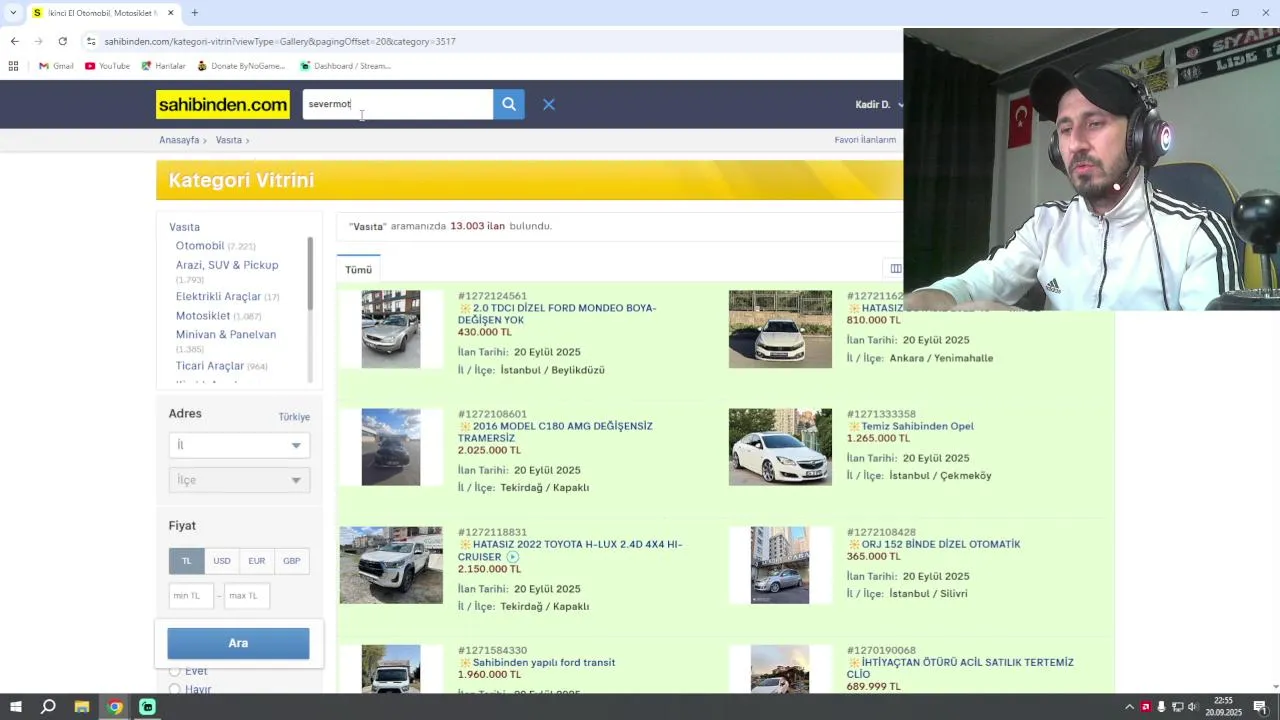Open the sahibinden.com logo homepage

click(223, 104)
